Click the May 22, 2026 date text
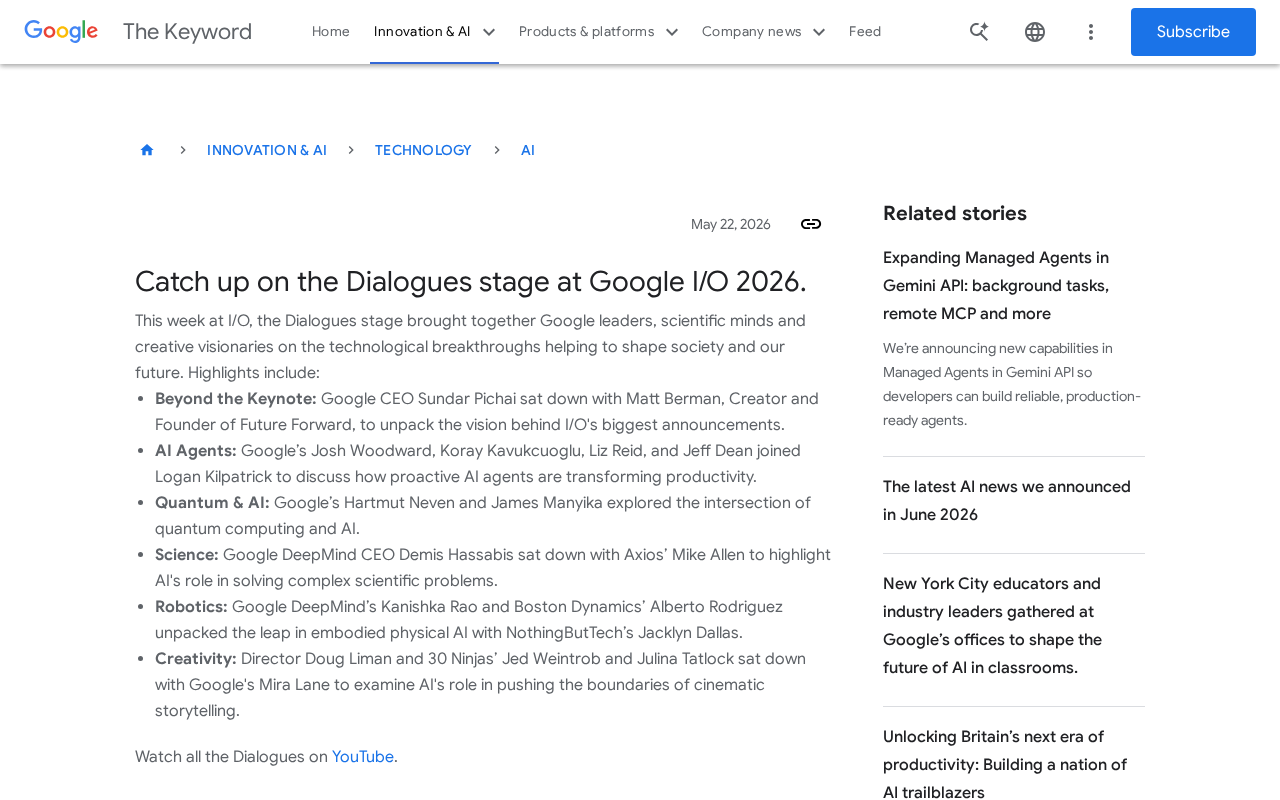 [x=731, y=224]
